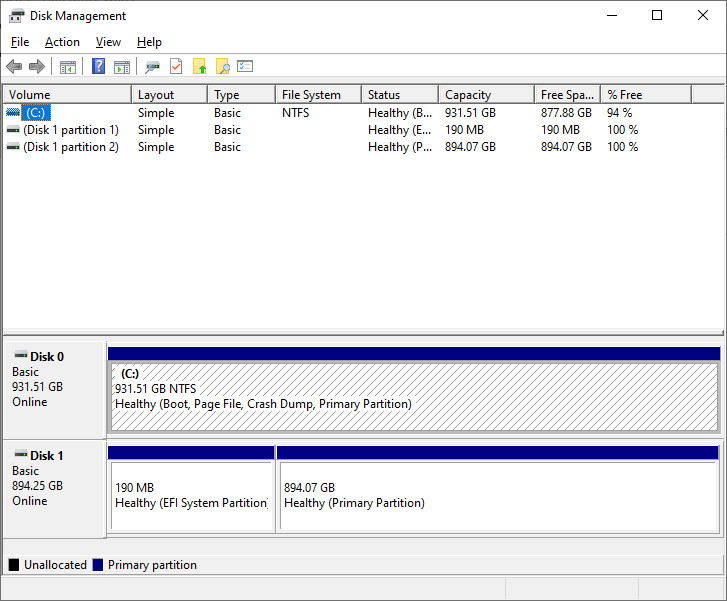The width and height of the screenshot is (727, 601).
Task: Click 190 MB capacity cell in list
Action: (464, 130)
